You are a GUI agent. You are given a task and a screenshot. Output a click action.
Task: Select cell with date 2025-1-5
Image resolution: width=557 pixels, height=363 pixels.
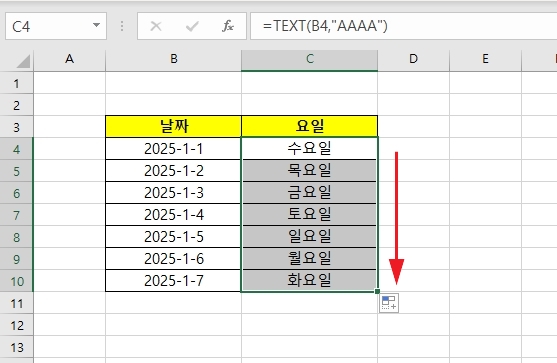tap(173, 237)
